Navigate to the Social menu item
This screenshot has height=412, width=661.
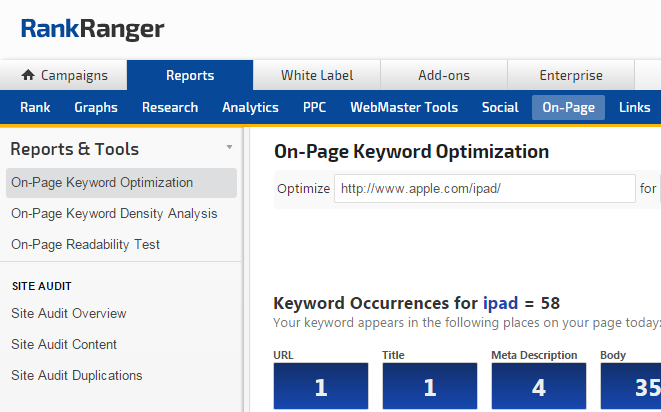pos(499,108)
